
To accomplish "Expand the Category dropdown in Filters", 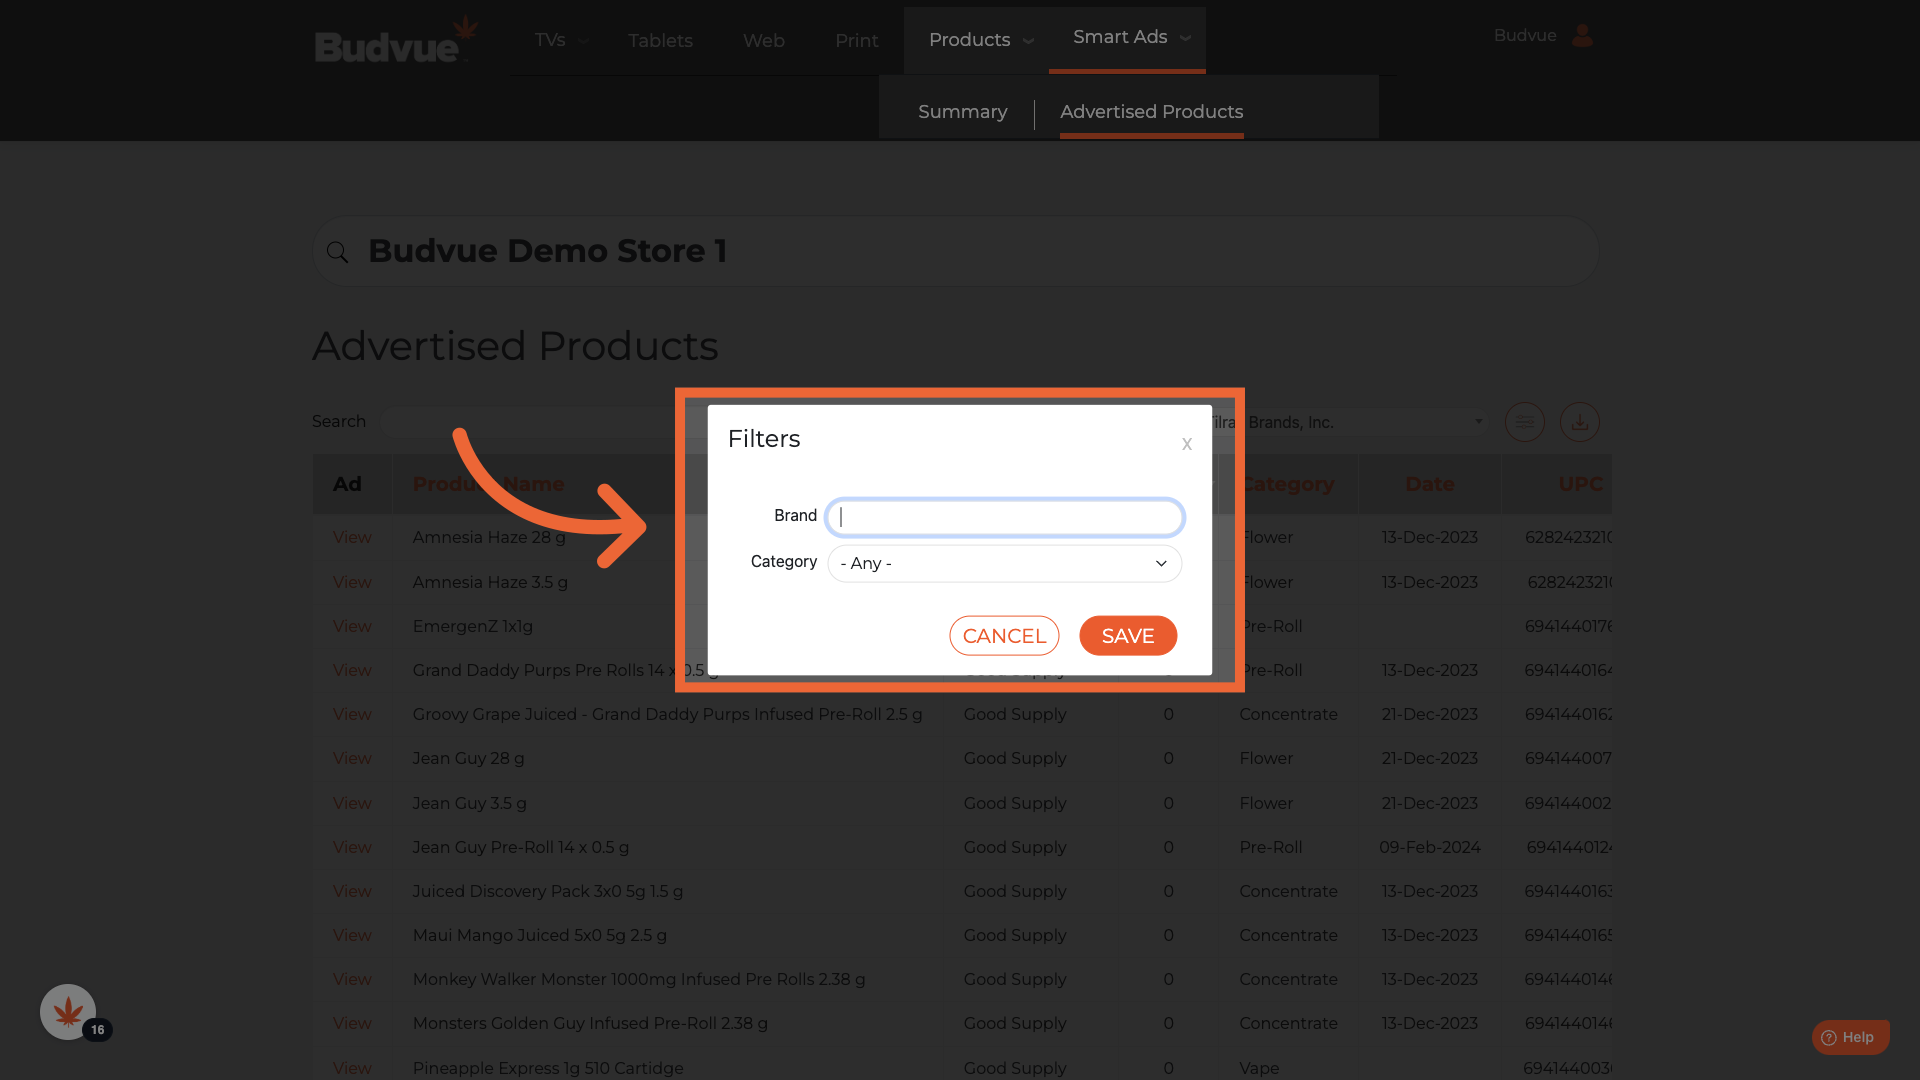I will [1004, 563].
